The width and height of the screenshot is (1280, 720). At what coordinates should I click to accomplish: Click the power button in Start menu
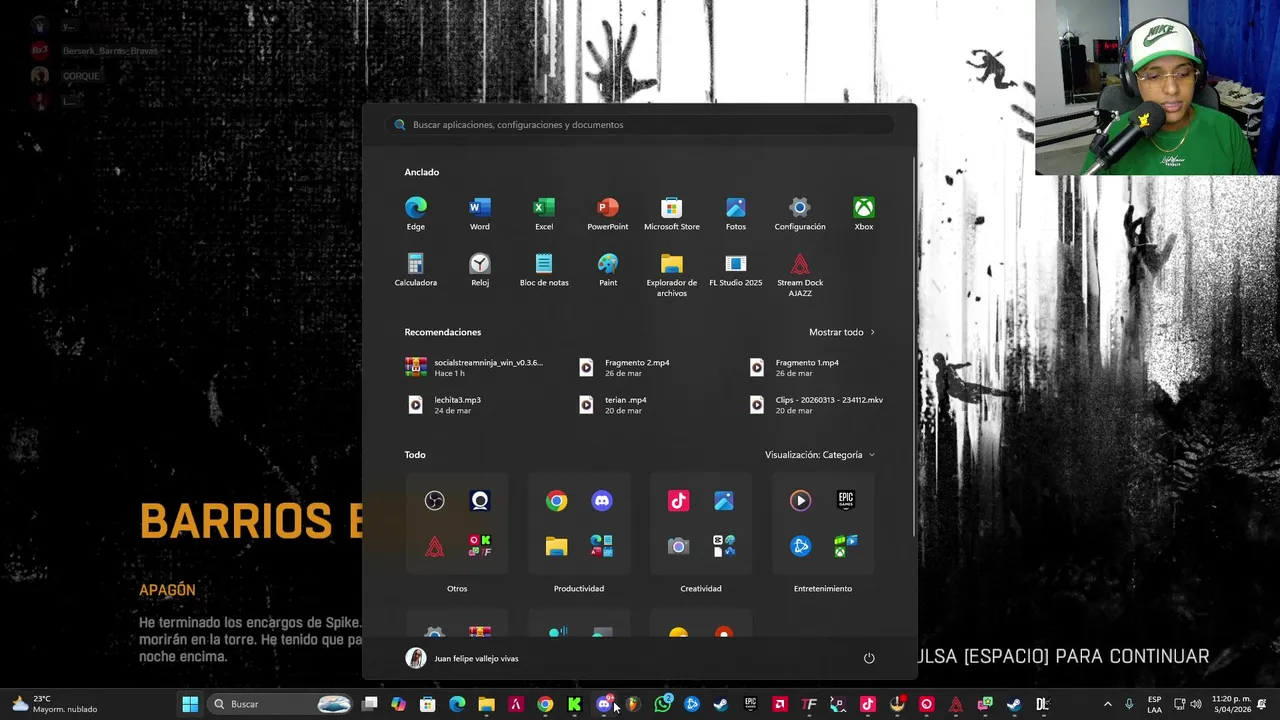(869, 658)
